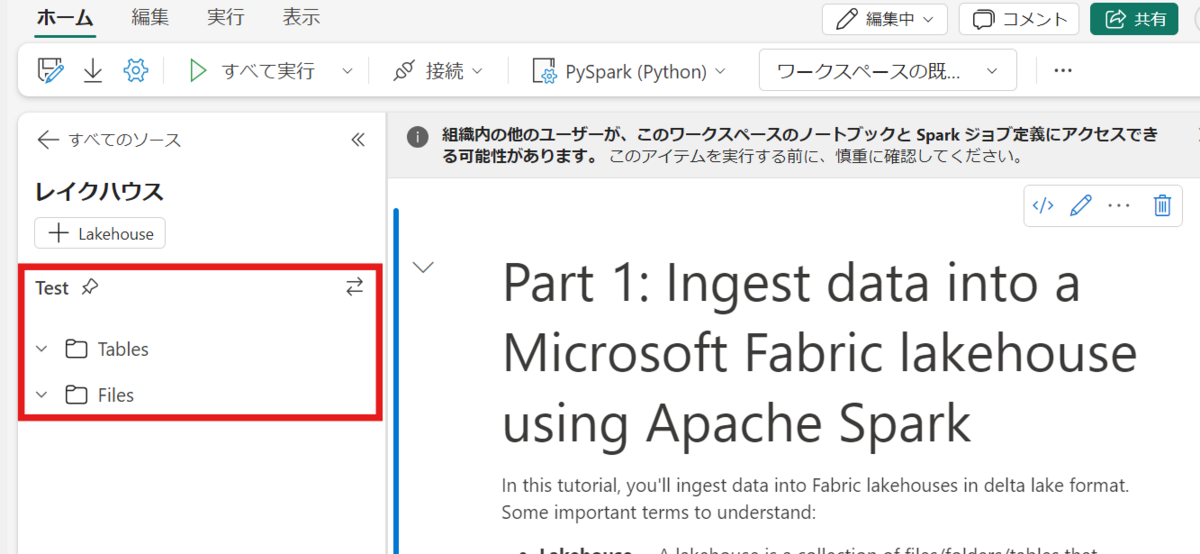Screen dimensions: 1200x554
Task: Collapse the markdown cell with chevron
Action: [x=424, y=267]
